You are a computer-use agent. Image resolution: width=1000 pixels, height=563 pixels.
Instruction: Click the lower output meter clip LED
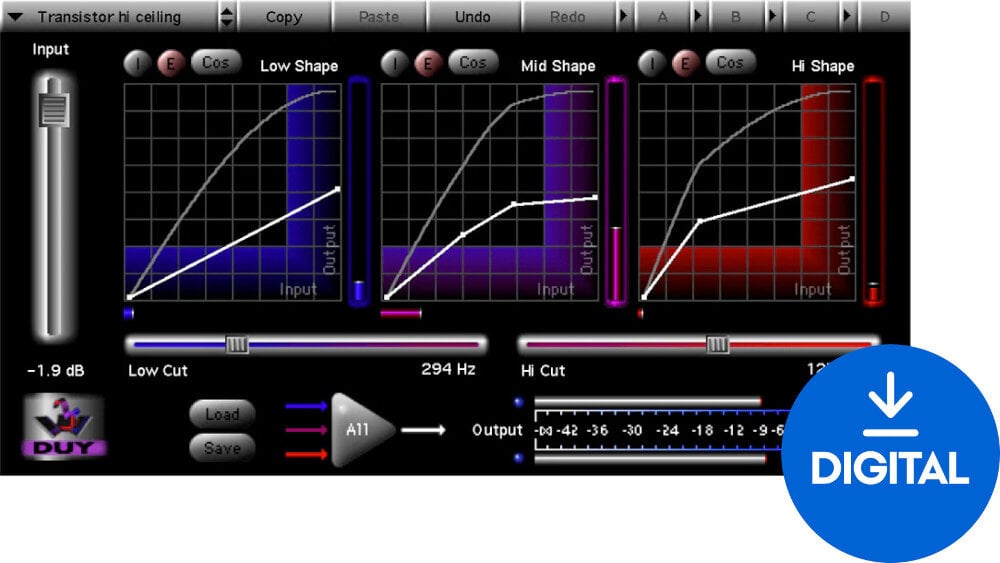[518, 458]
